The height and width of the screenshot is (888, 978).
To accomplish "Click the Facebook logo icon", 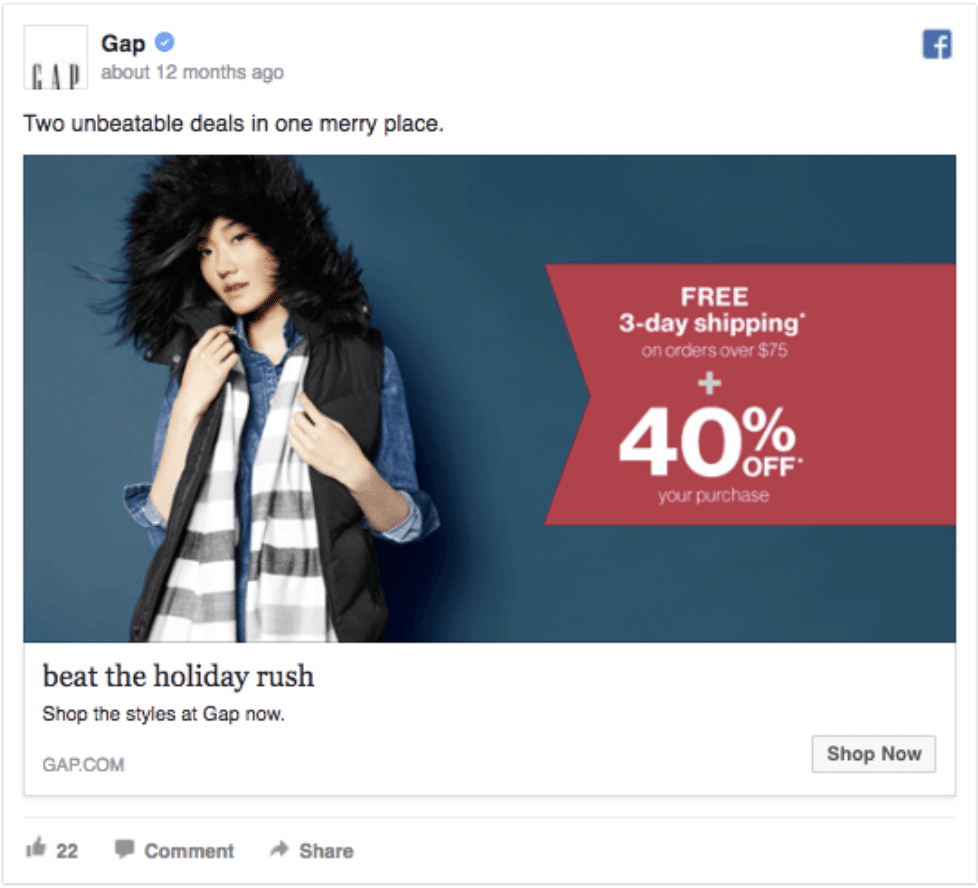I will coord(937,44).
